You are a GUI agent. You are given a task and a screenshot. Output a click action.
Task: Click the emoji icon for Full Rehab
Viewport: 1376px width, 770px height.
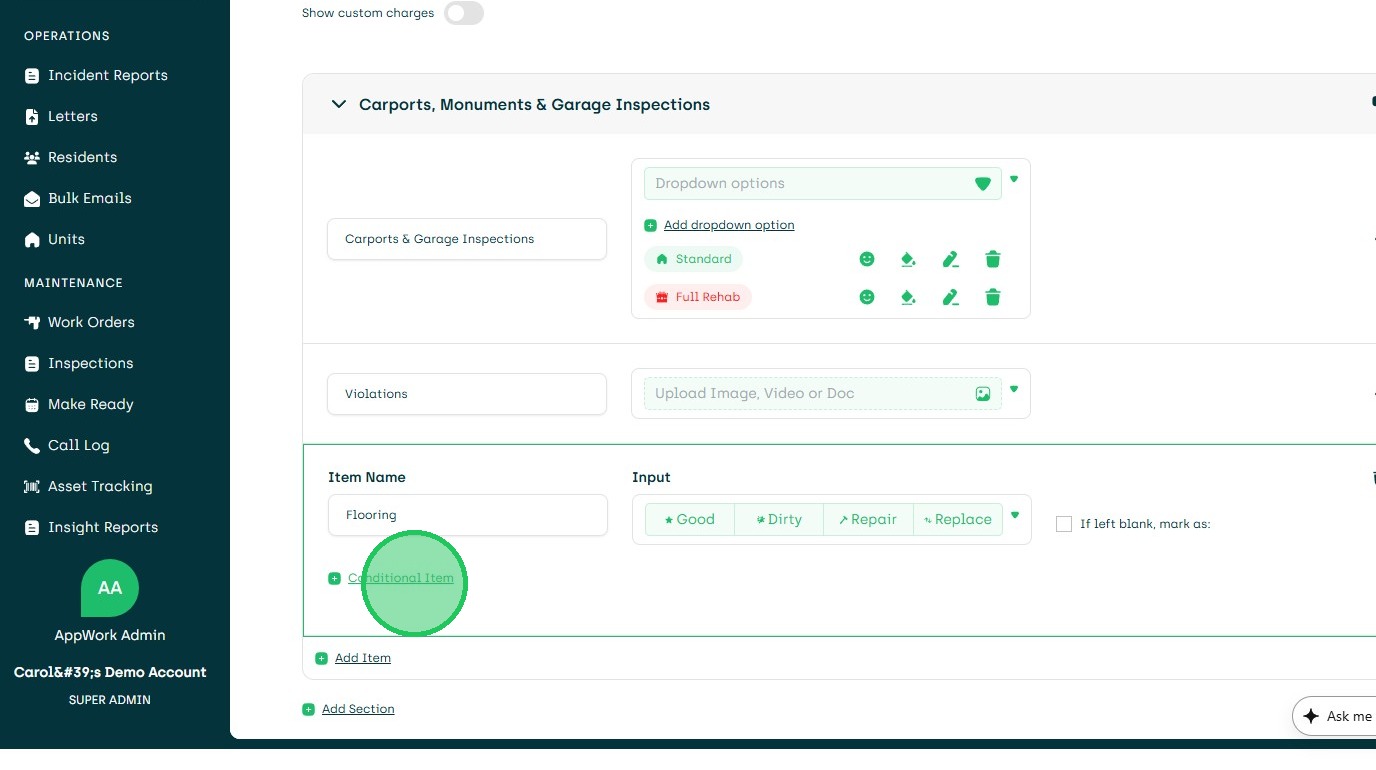(867, 297)
